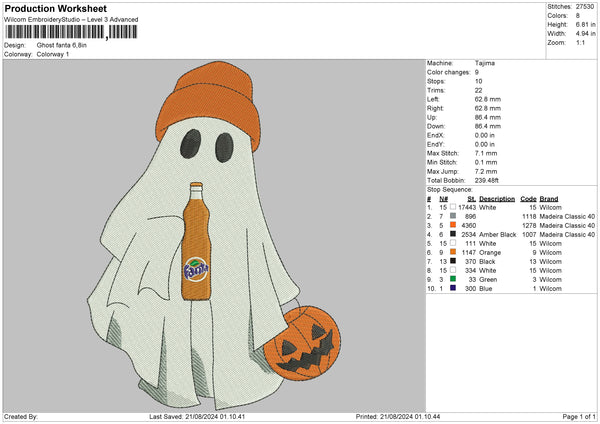
Task: Click the 'Code' column header
Action: (x=528, y=199)
